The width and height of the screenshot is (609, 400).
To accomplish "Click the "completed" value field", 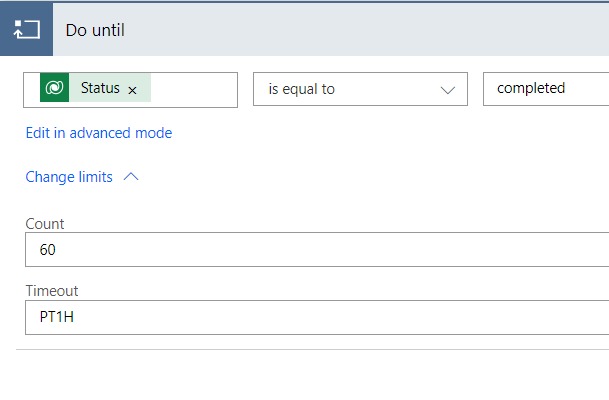I will 545,89.
